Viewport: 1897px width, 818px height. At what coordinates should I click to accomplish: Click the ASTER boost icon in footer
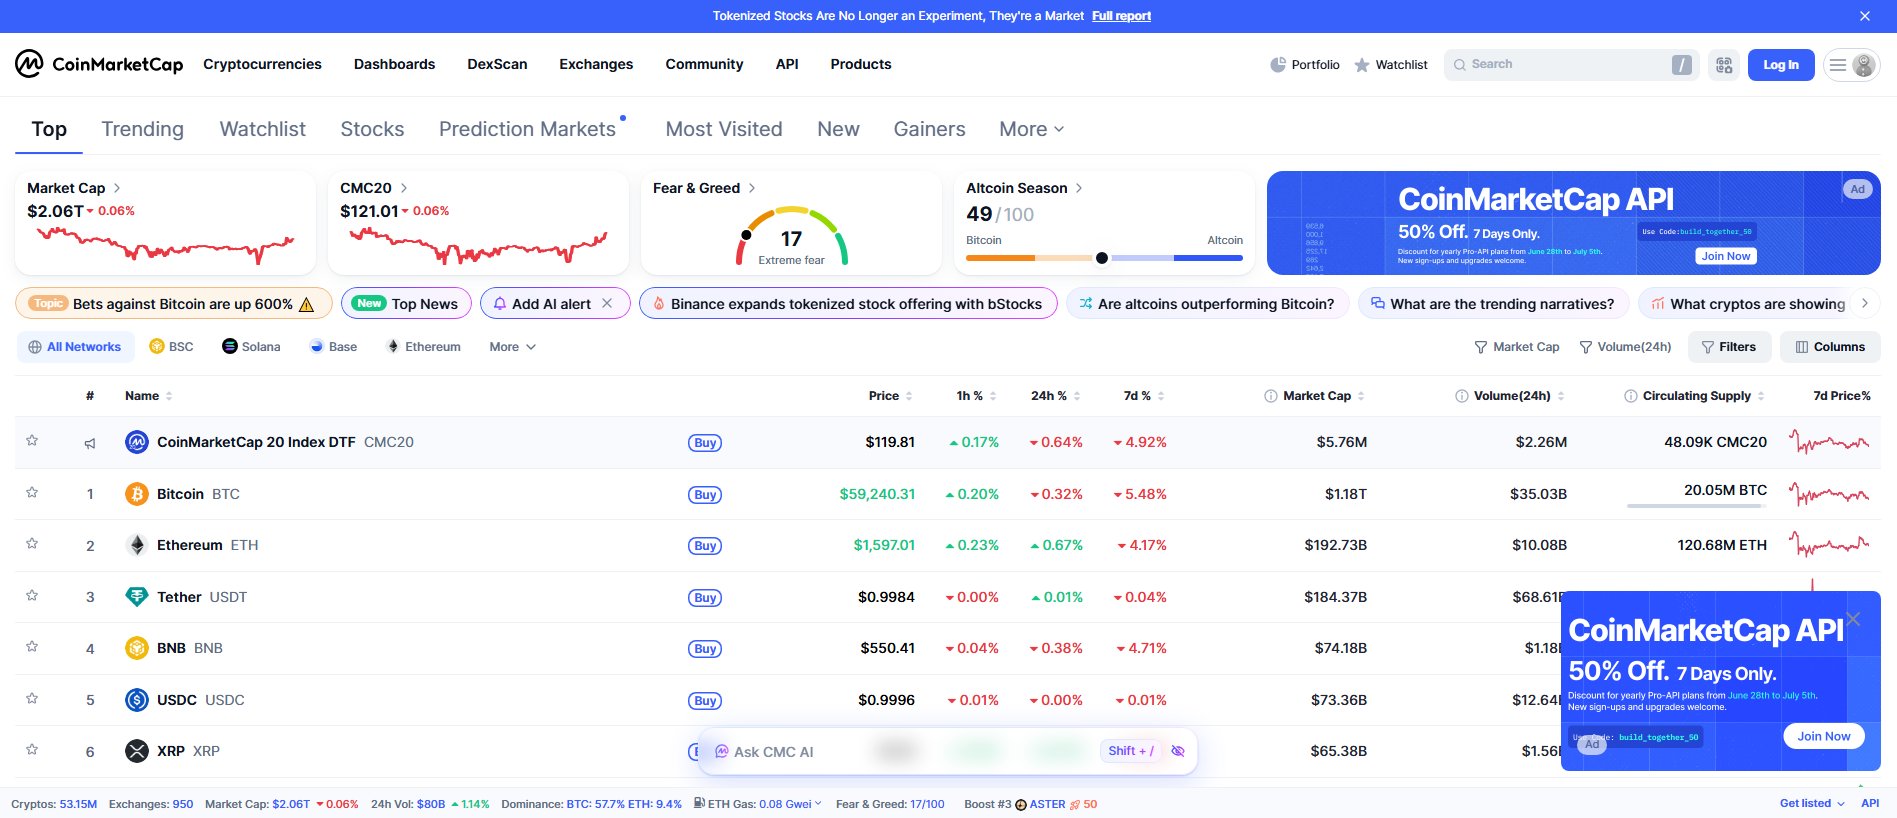coord(1021,804)
